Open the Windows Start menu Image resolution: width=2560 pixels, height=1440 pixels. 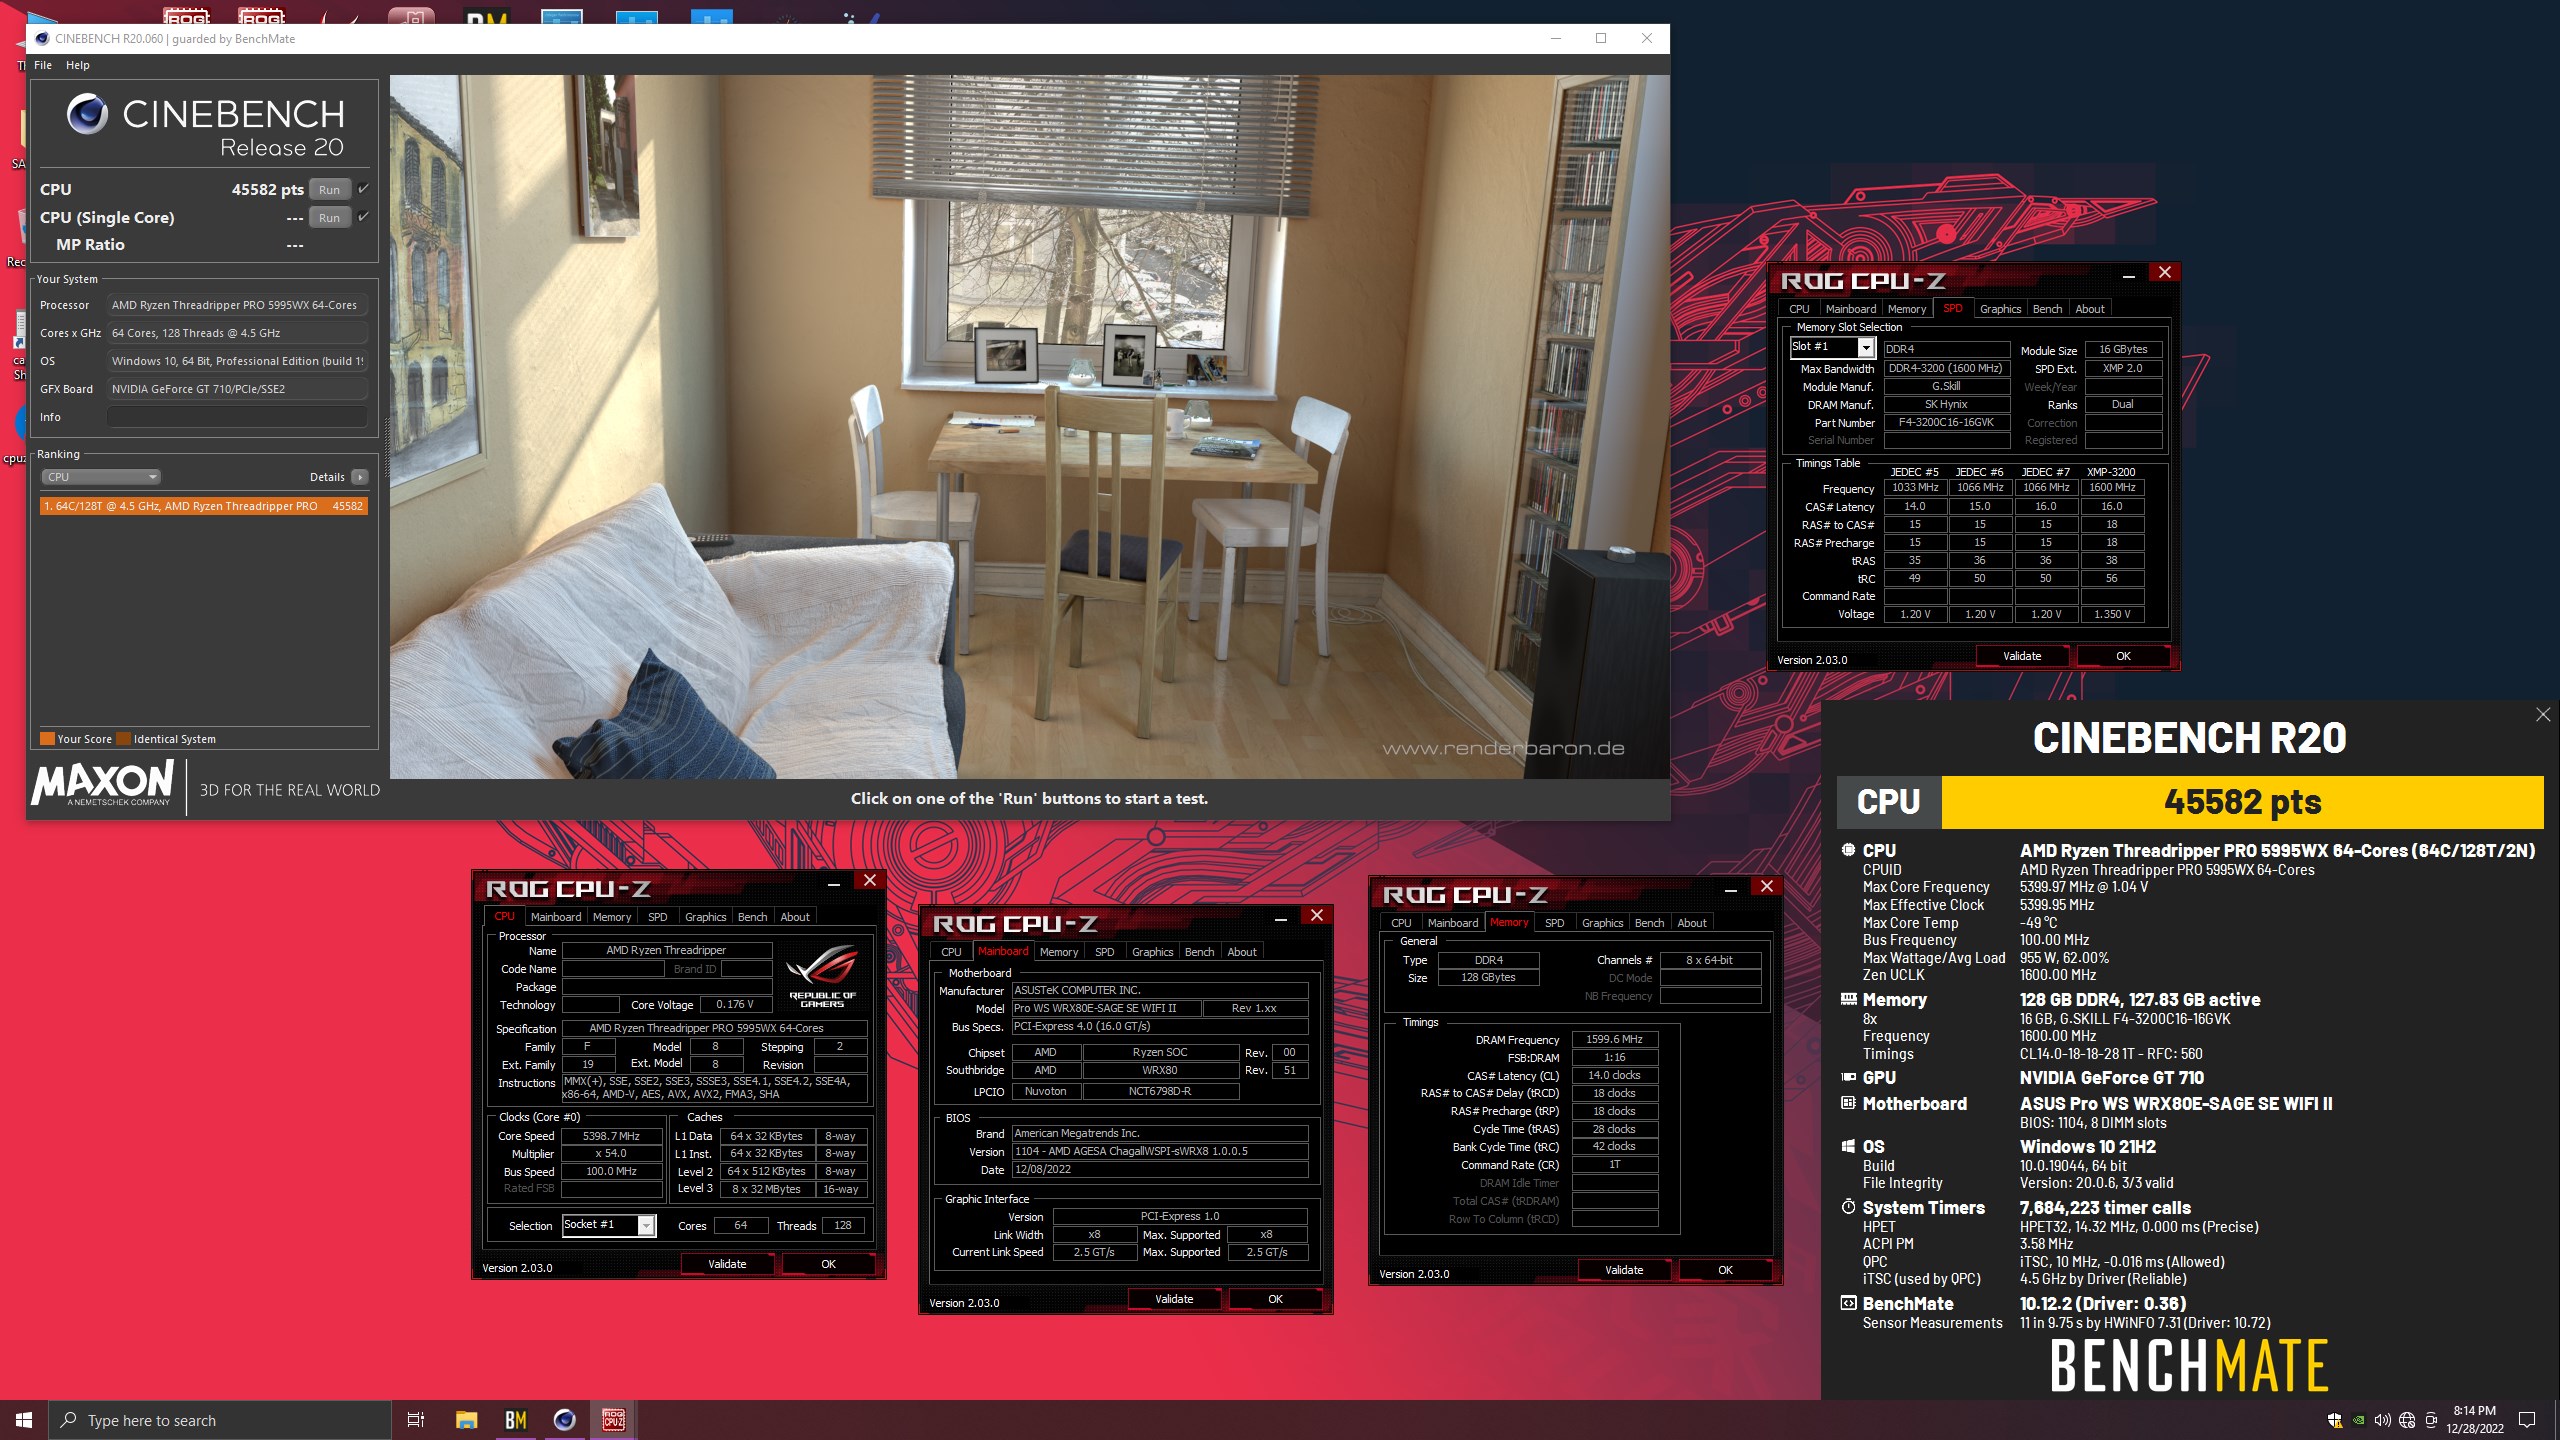click(x=24, y=1420)
